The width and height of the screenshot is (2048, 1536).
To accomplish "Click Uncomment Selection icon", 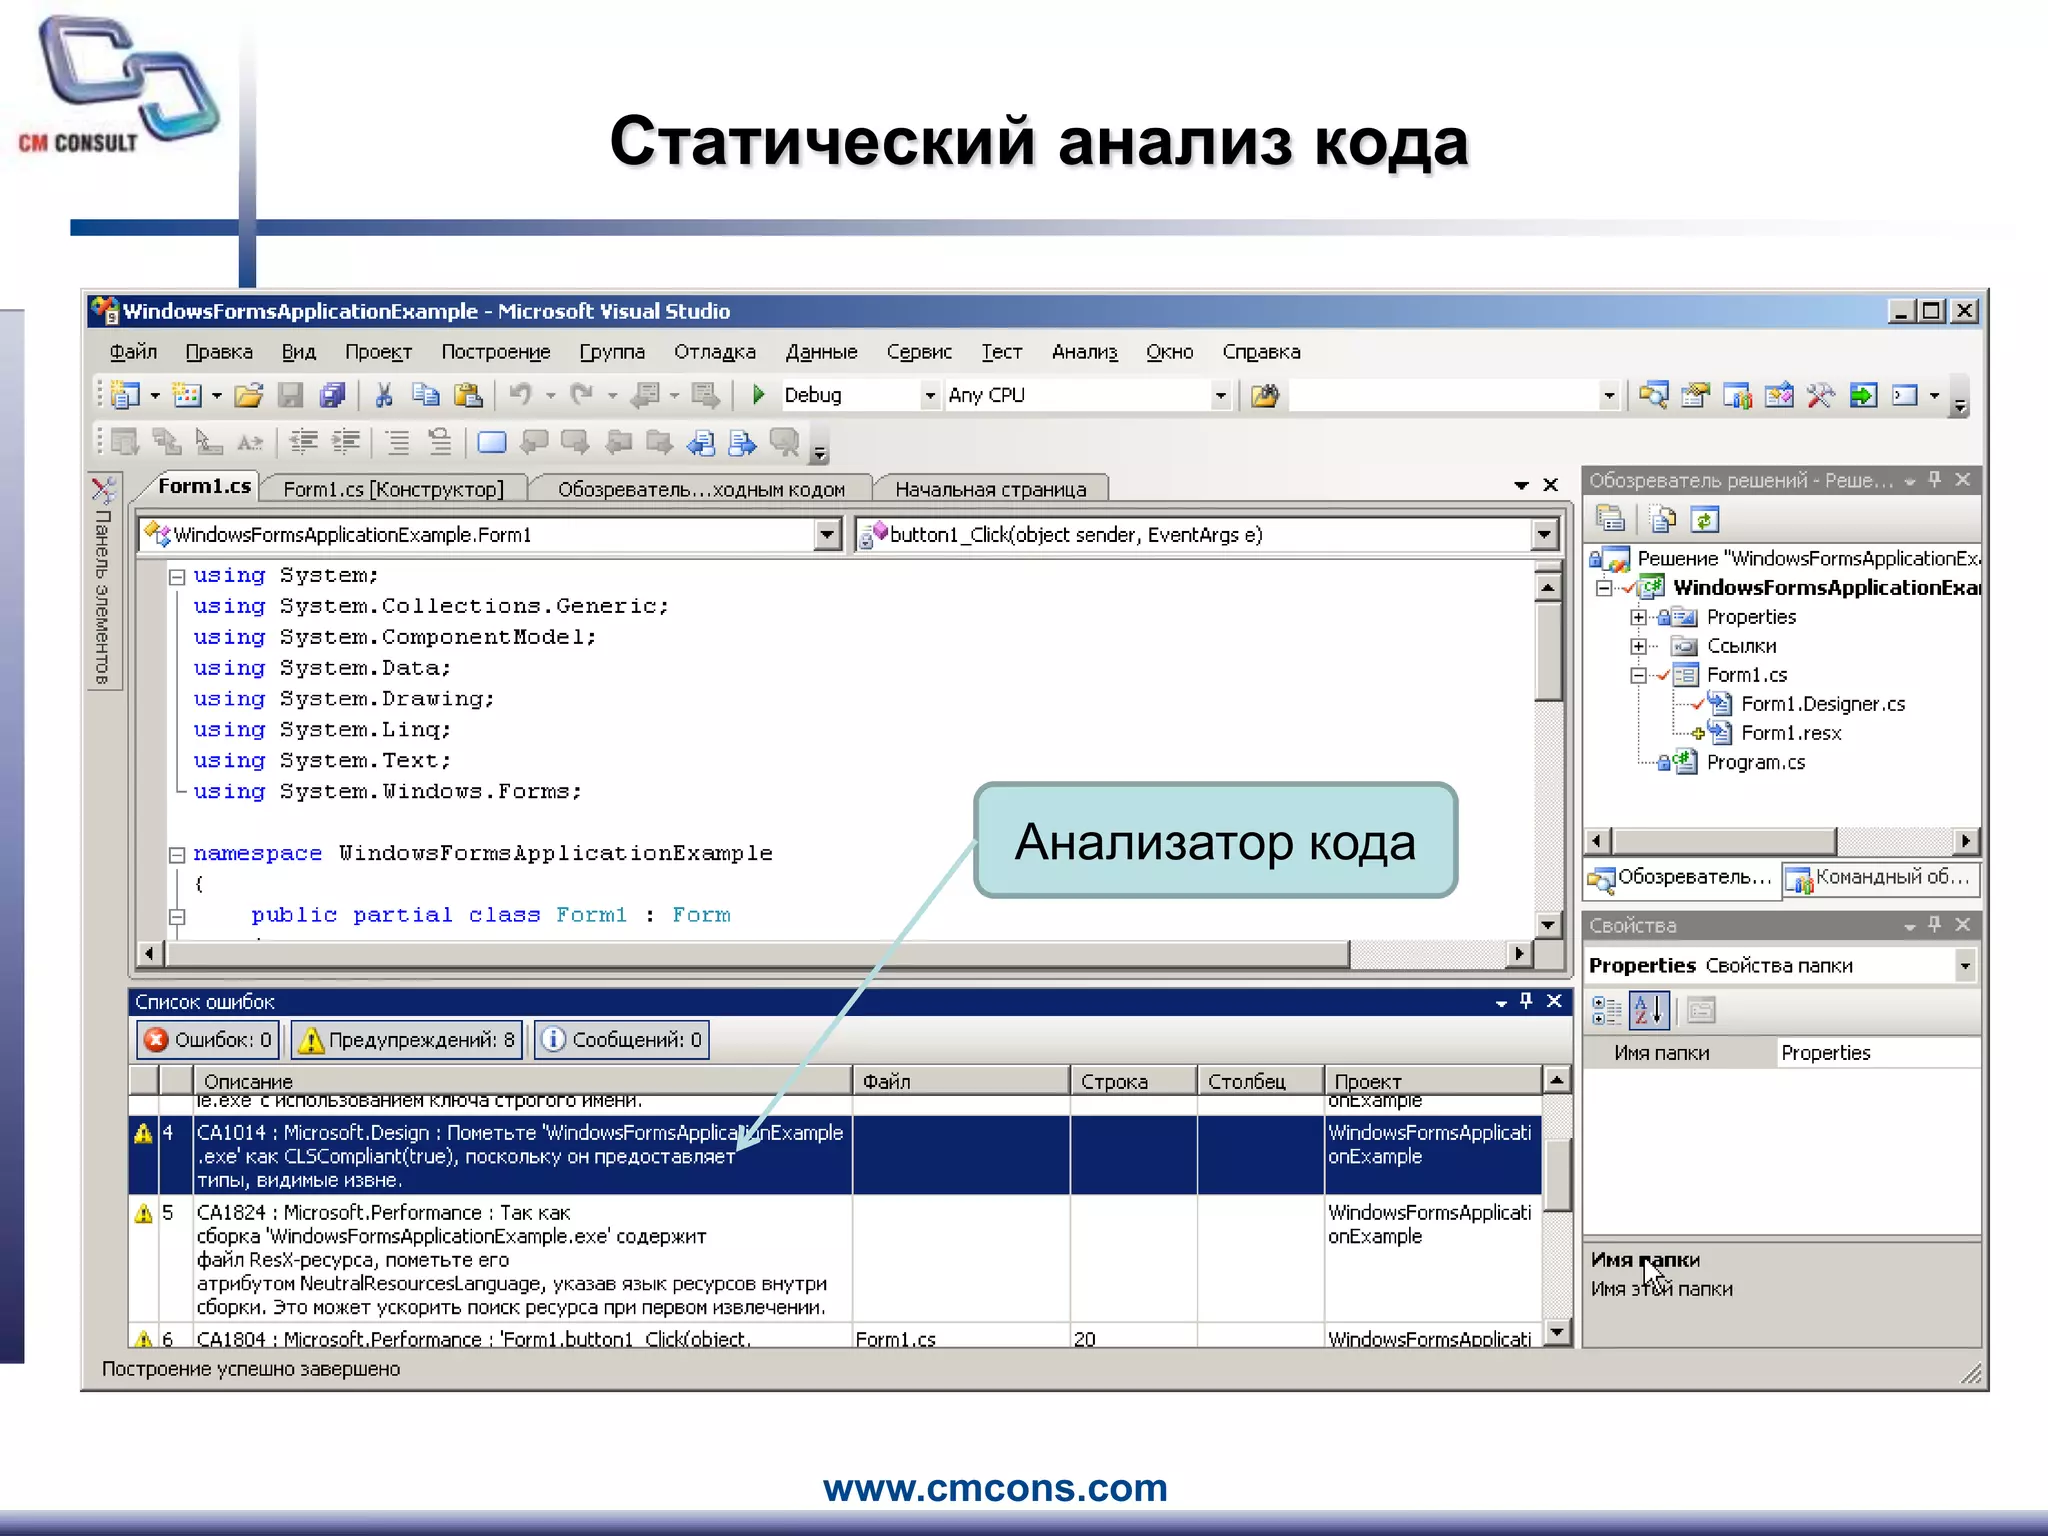I will pos(440,442).
